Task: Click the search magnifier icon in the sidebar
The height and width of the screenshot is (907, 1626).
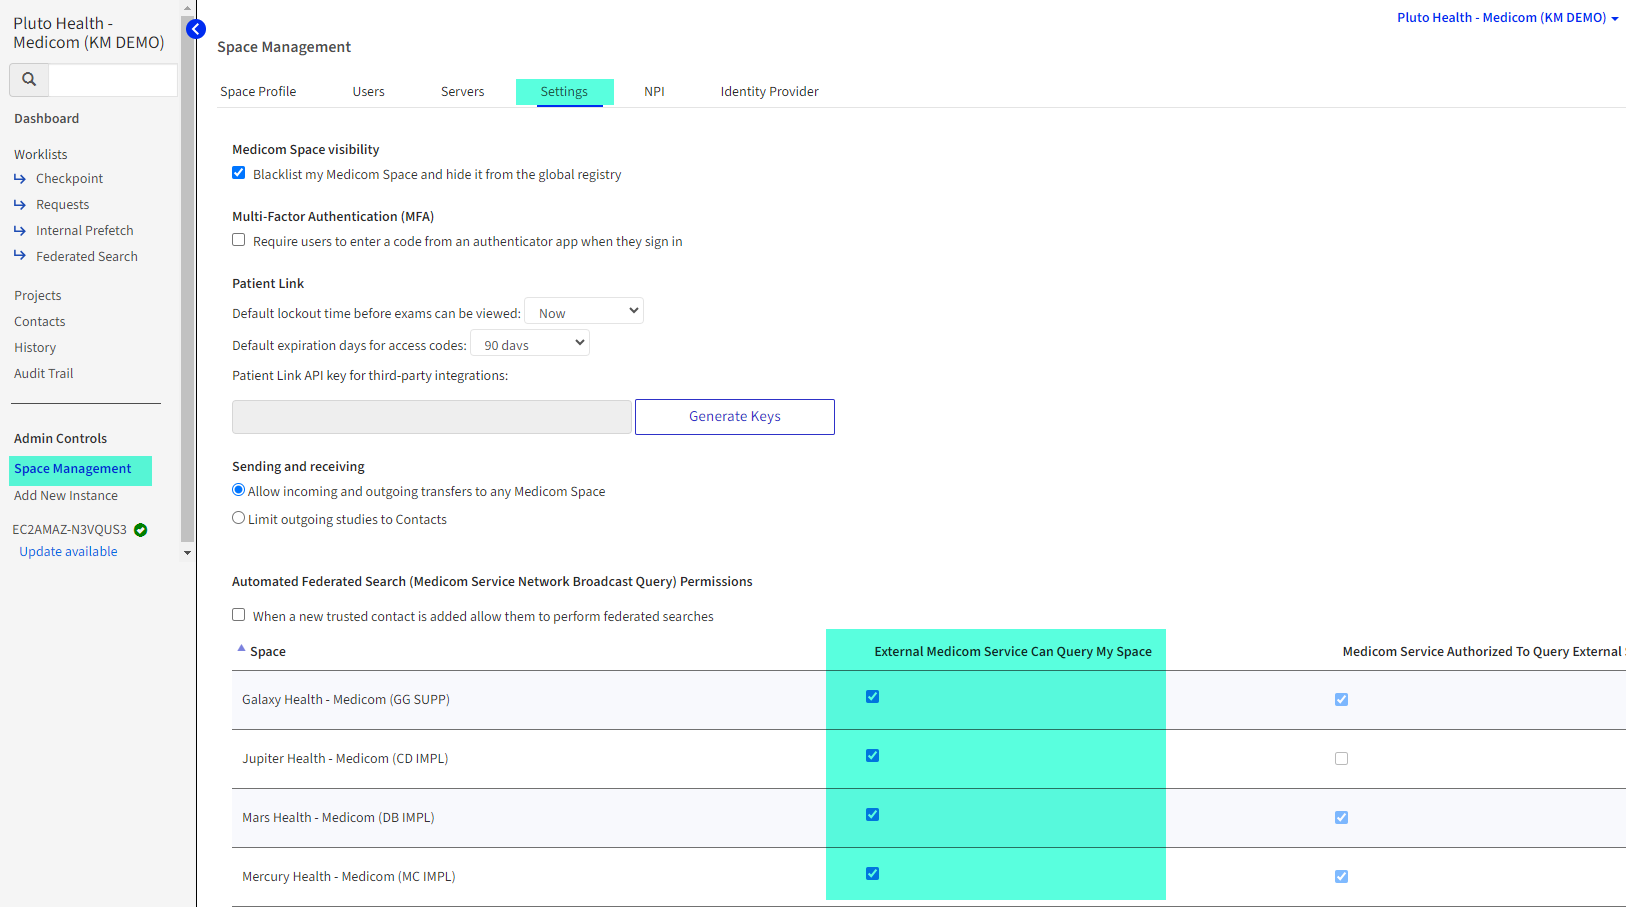Action: 28,78
